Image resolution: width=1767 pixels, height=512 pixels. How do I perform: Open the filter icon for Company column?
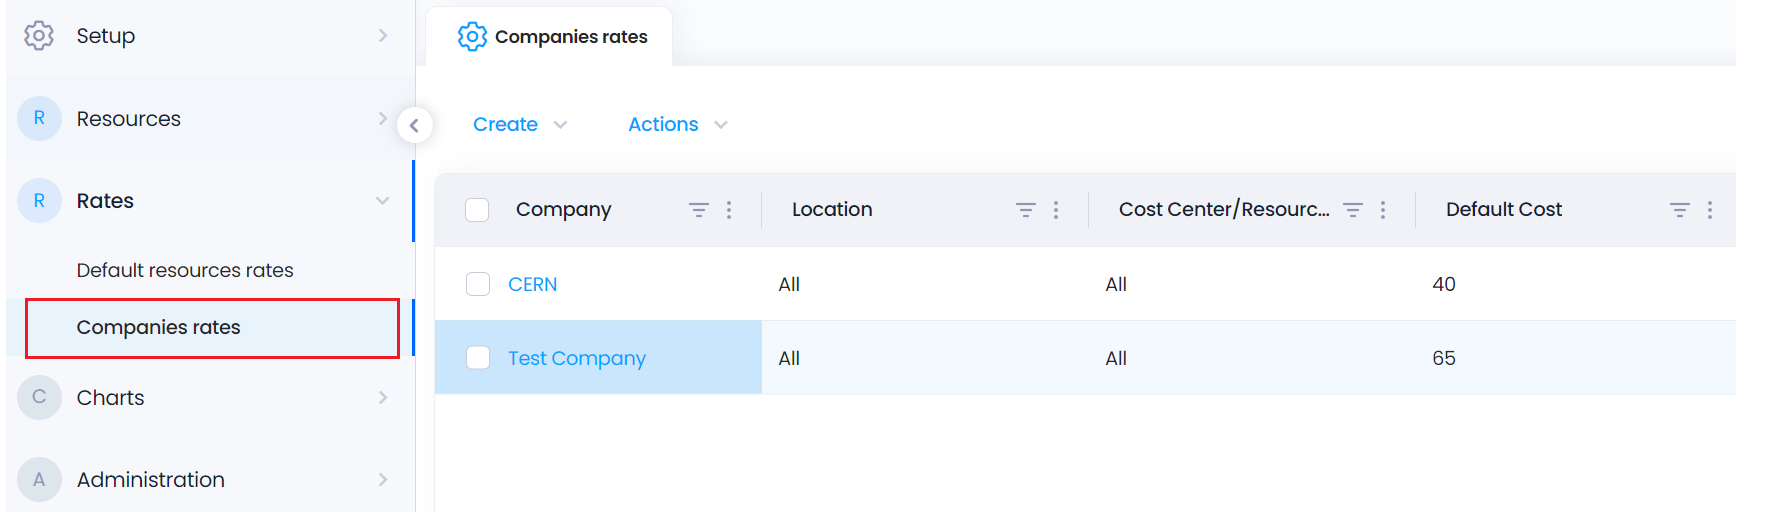click(699, 210)
